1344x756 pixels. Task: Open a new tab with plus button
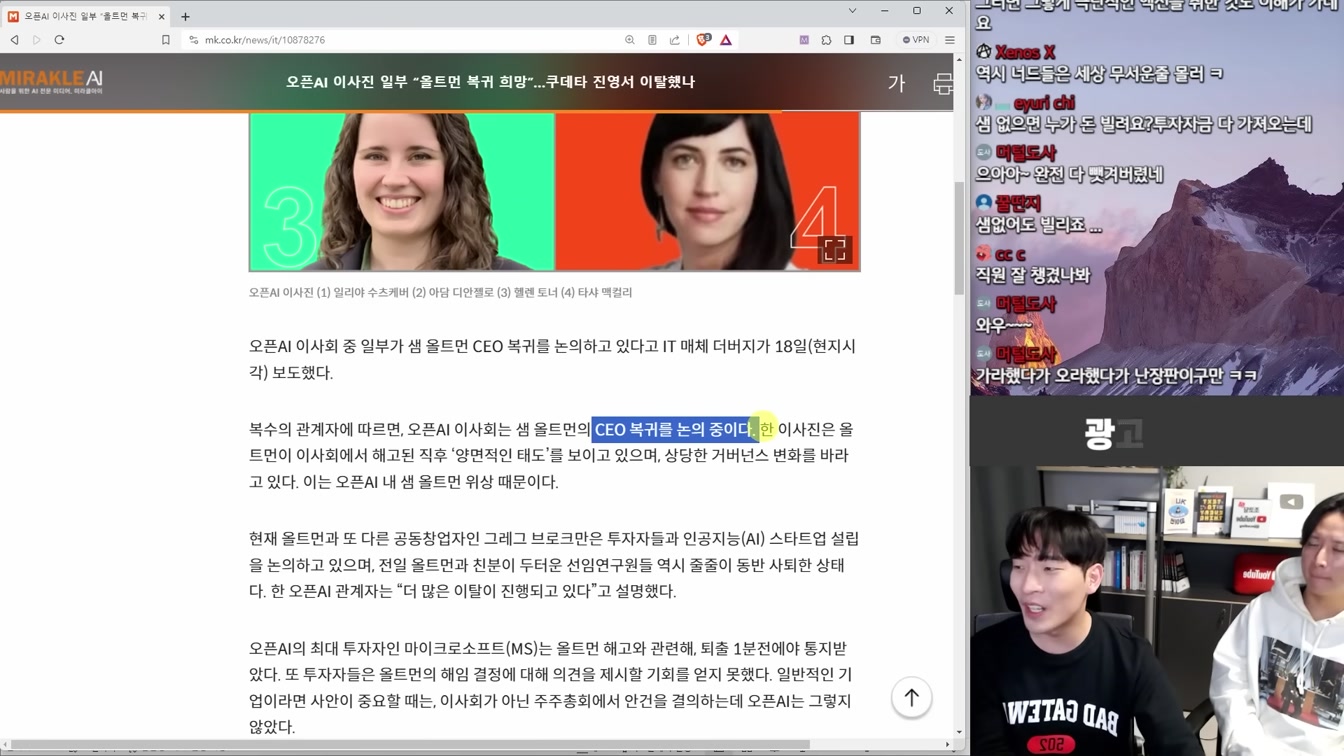coord(185,16)
